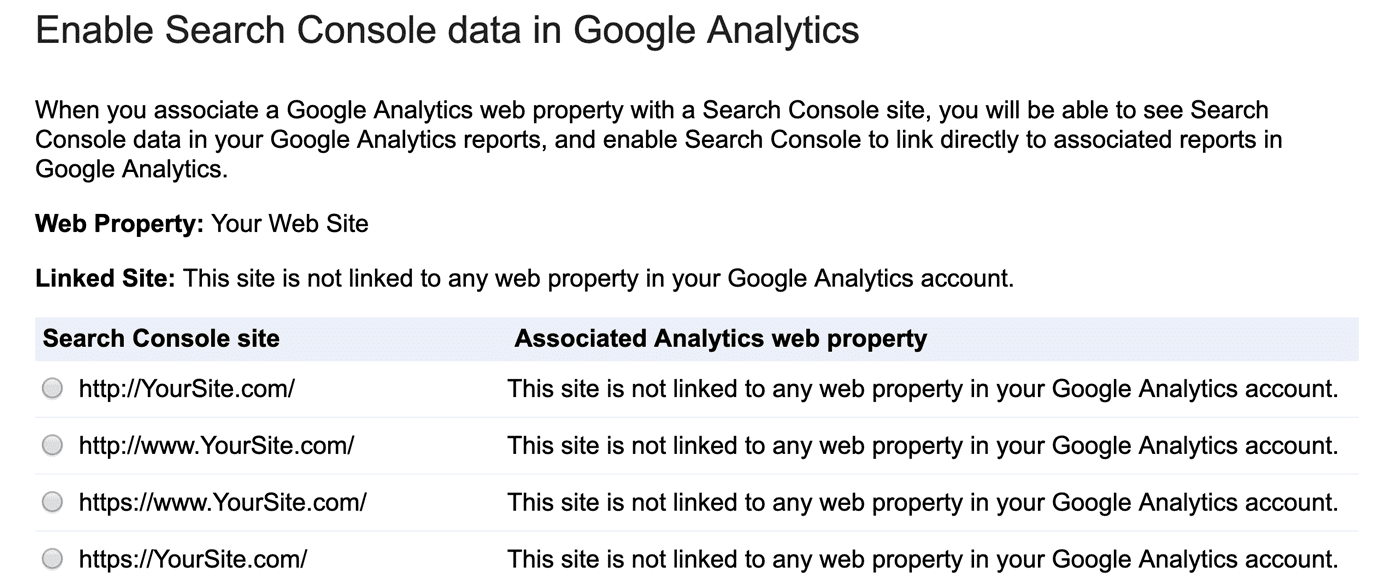Click the not-linked status in https://www.YourSite.com/ row

tap(922, 502)
